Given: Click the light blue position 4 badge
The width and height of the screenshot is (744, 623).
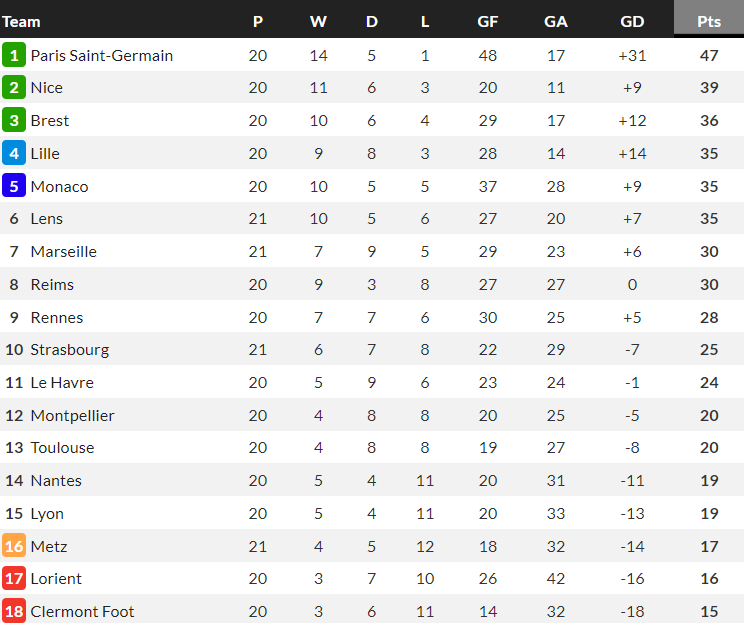Looking at the screenshot, I should pyautogui.click(x=14, y=154).
